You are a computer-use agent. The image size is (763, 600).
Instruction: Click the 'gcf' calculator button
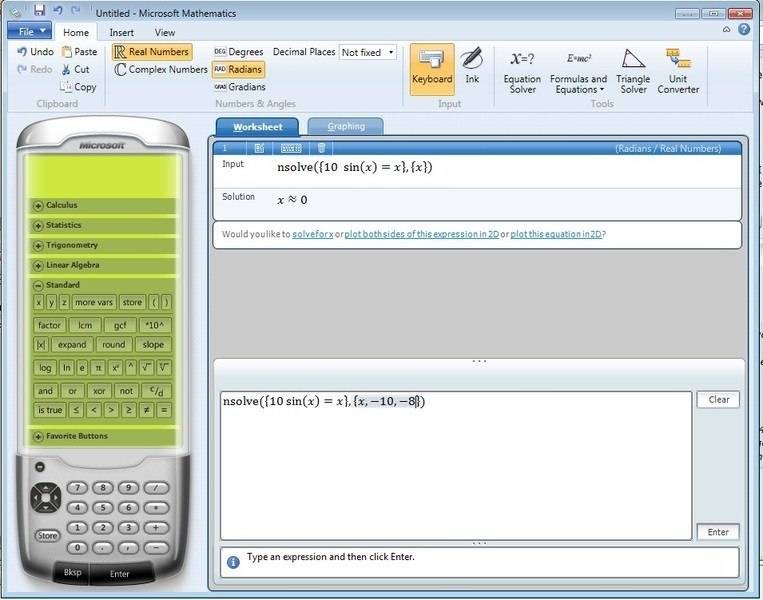120,325
